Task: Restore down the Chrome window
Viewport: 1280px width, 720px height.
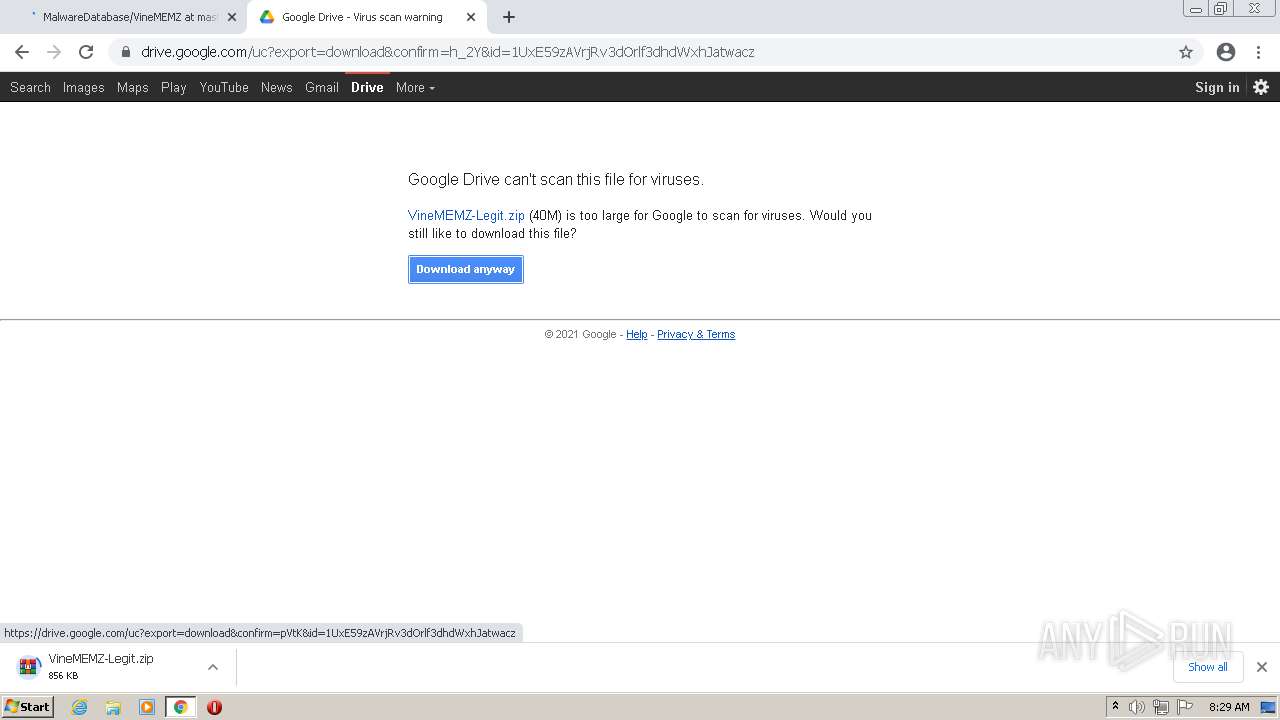Action: coord(1221,8)
